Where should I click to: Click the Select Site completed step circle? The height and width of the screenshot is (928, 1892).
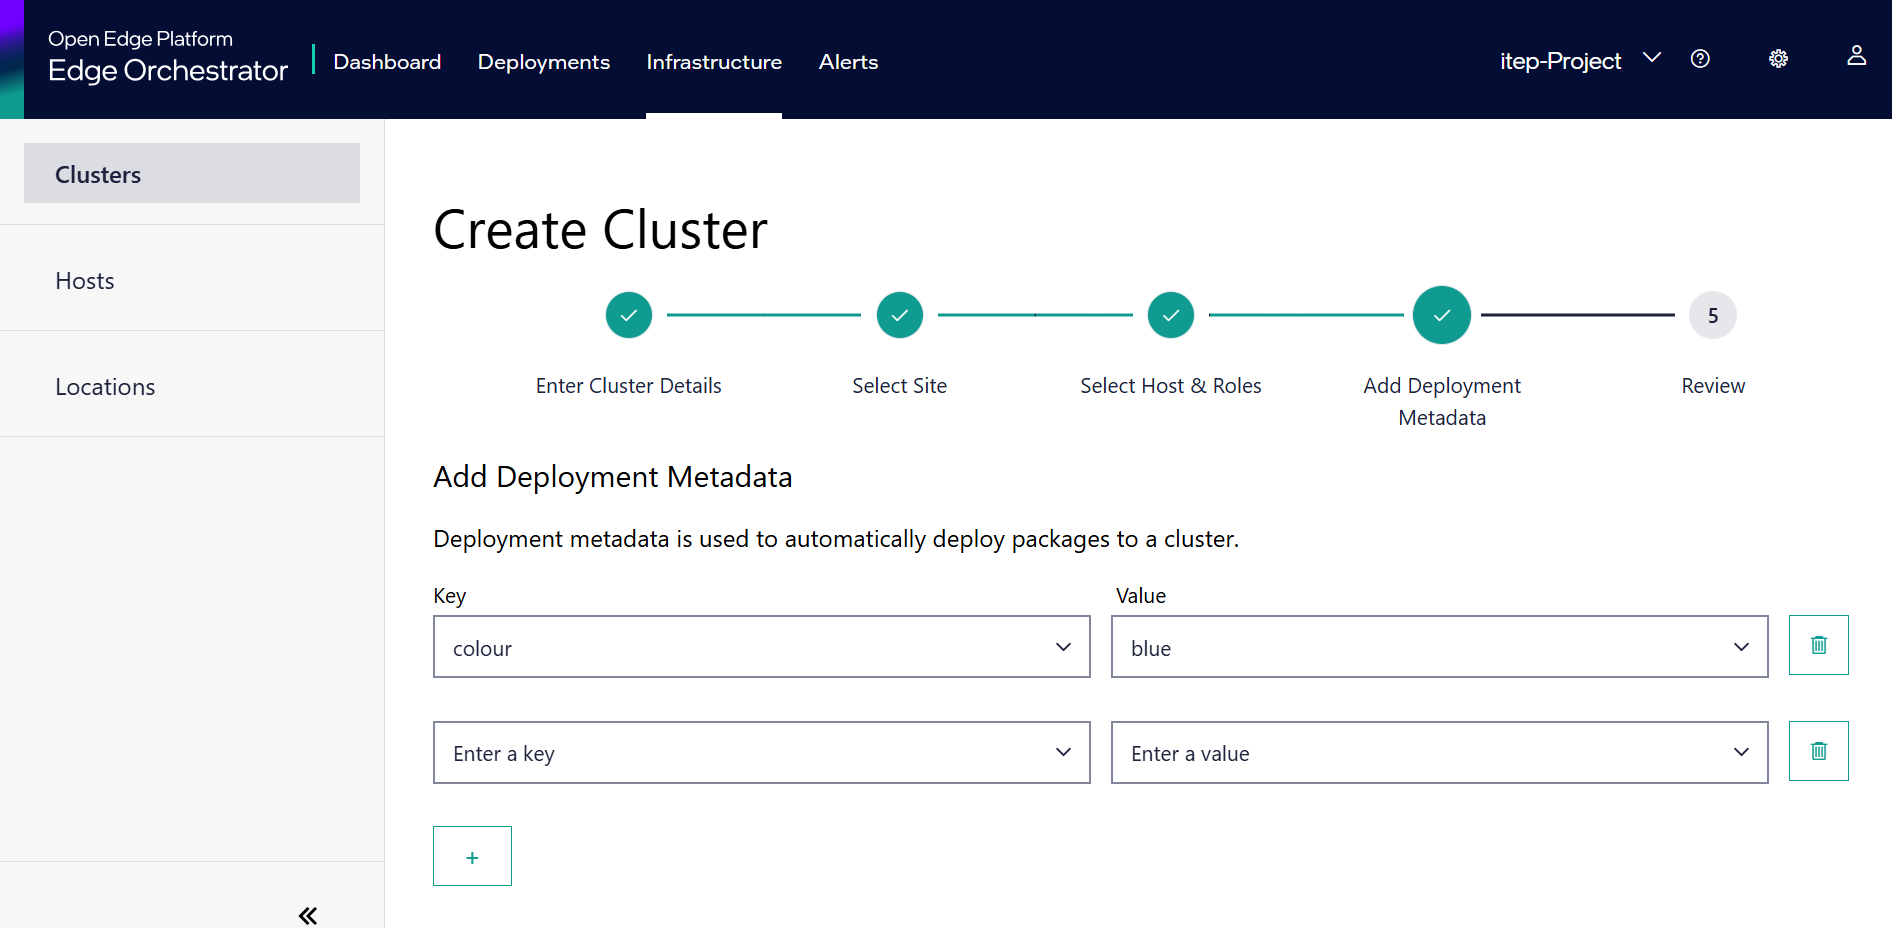pyautogui.click(x=899, y=314)
